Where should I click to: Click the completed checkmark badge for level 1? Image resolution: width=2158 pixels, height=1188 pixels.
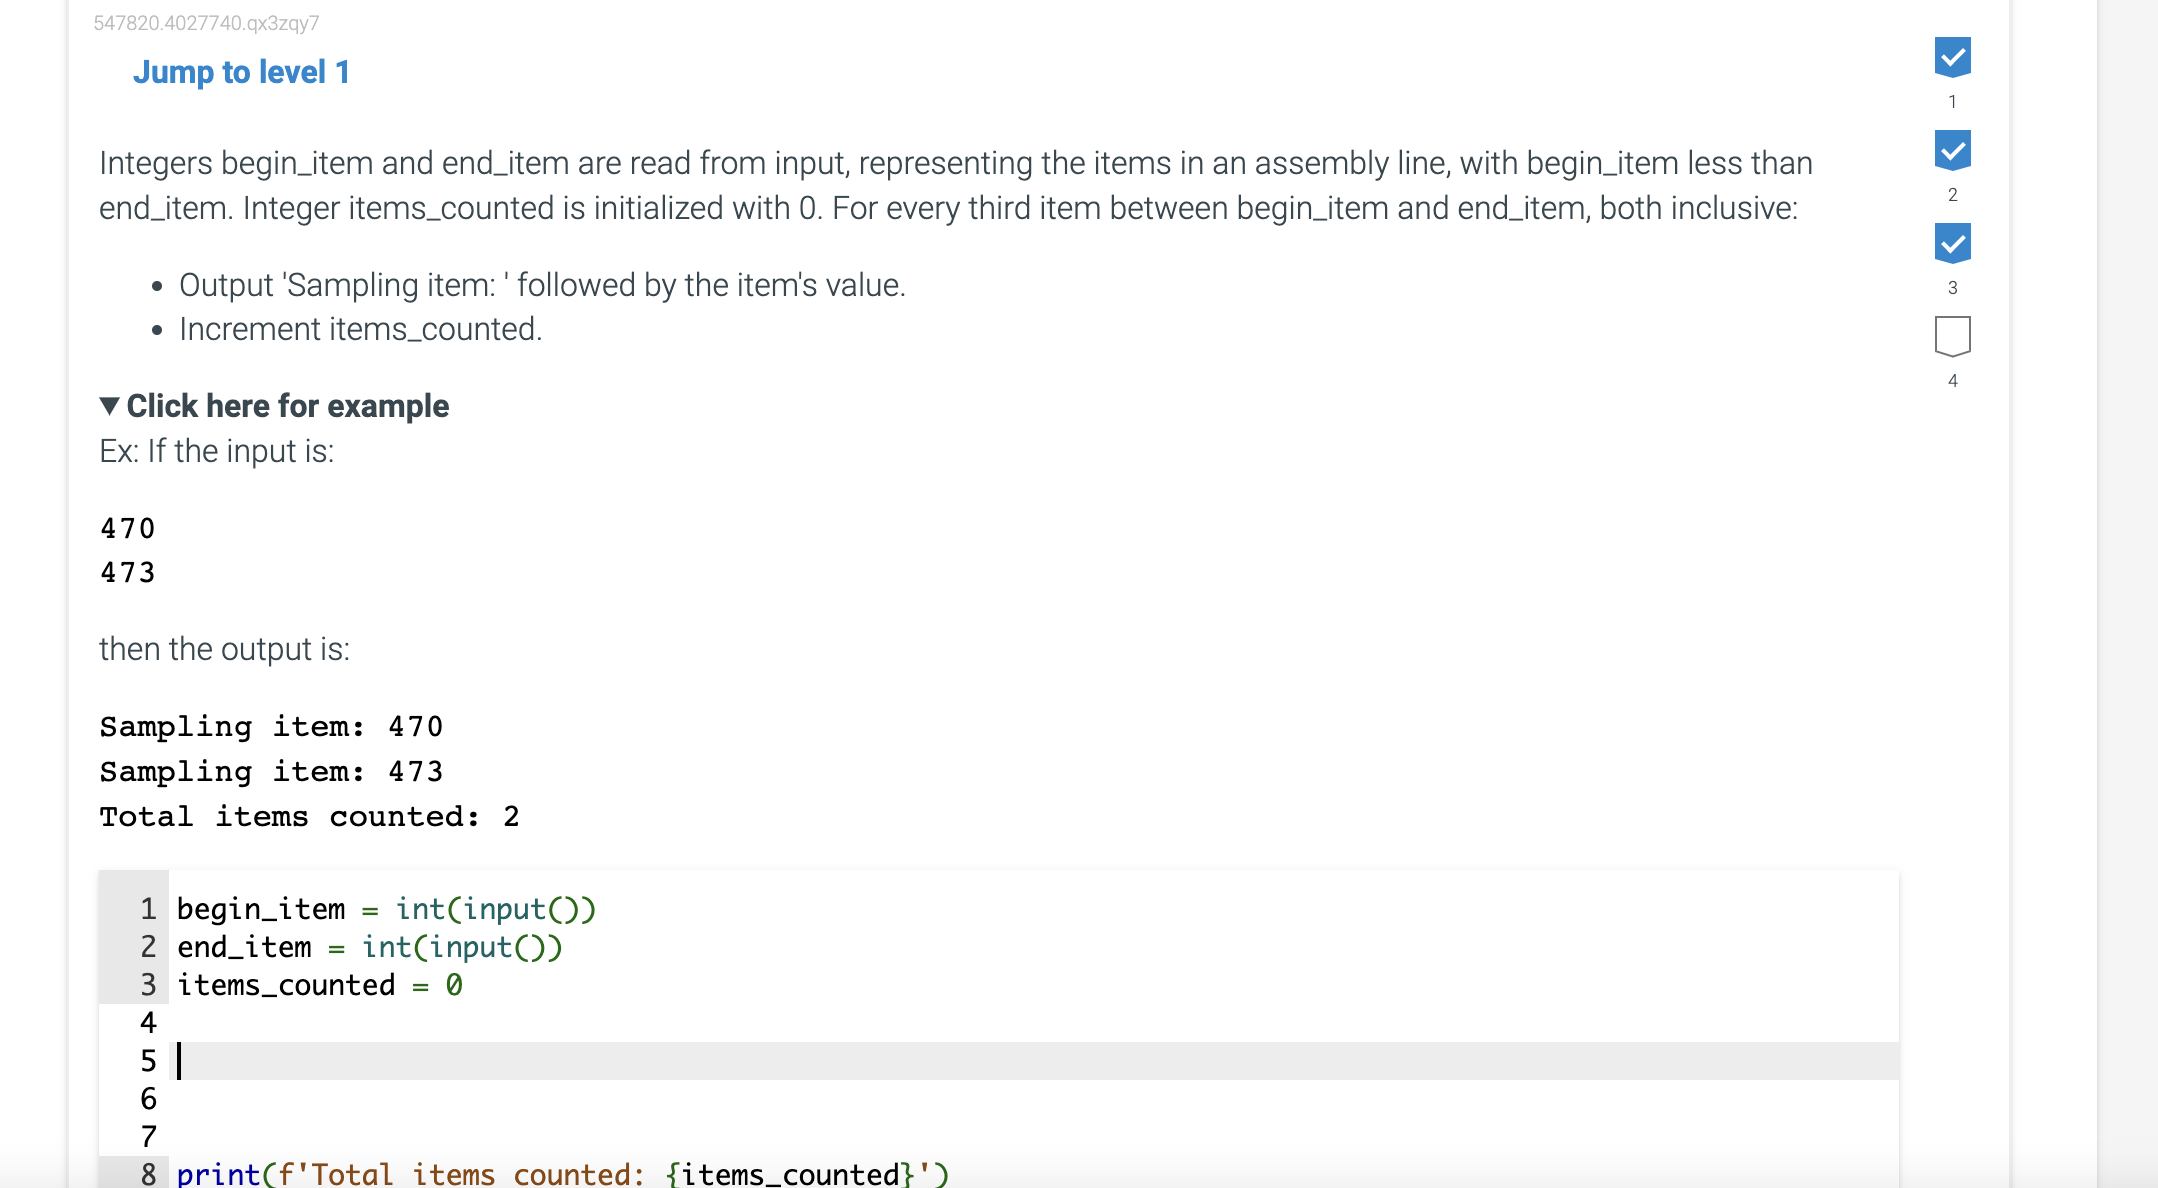tap(1952, 58)
